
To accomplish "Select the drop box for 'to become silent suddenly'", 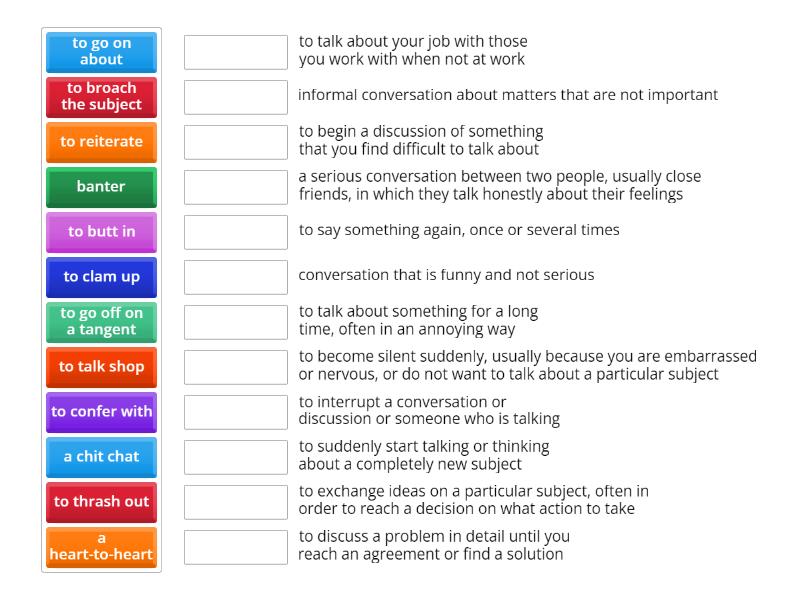I will (235, 367).
